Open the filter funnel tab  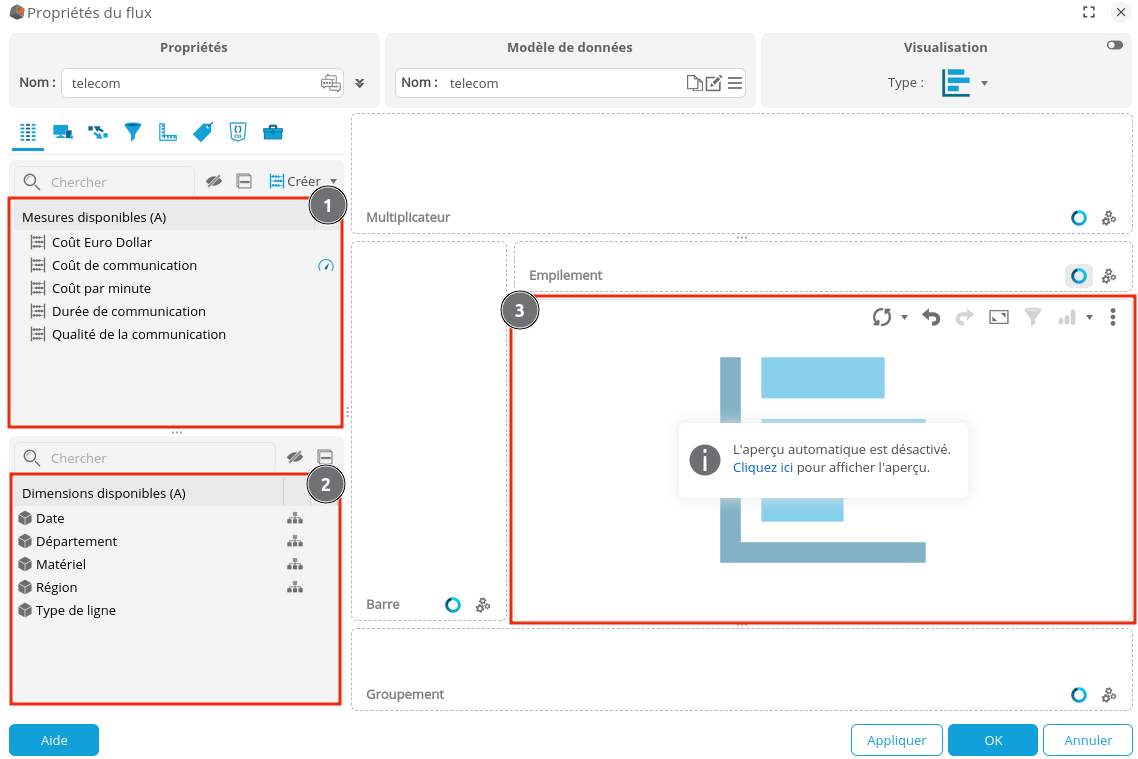pyautogui.click(x=133, y=131)
